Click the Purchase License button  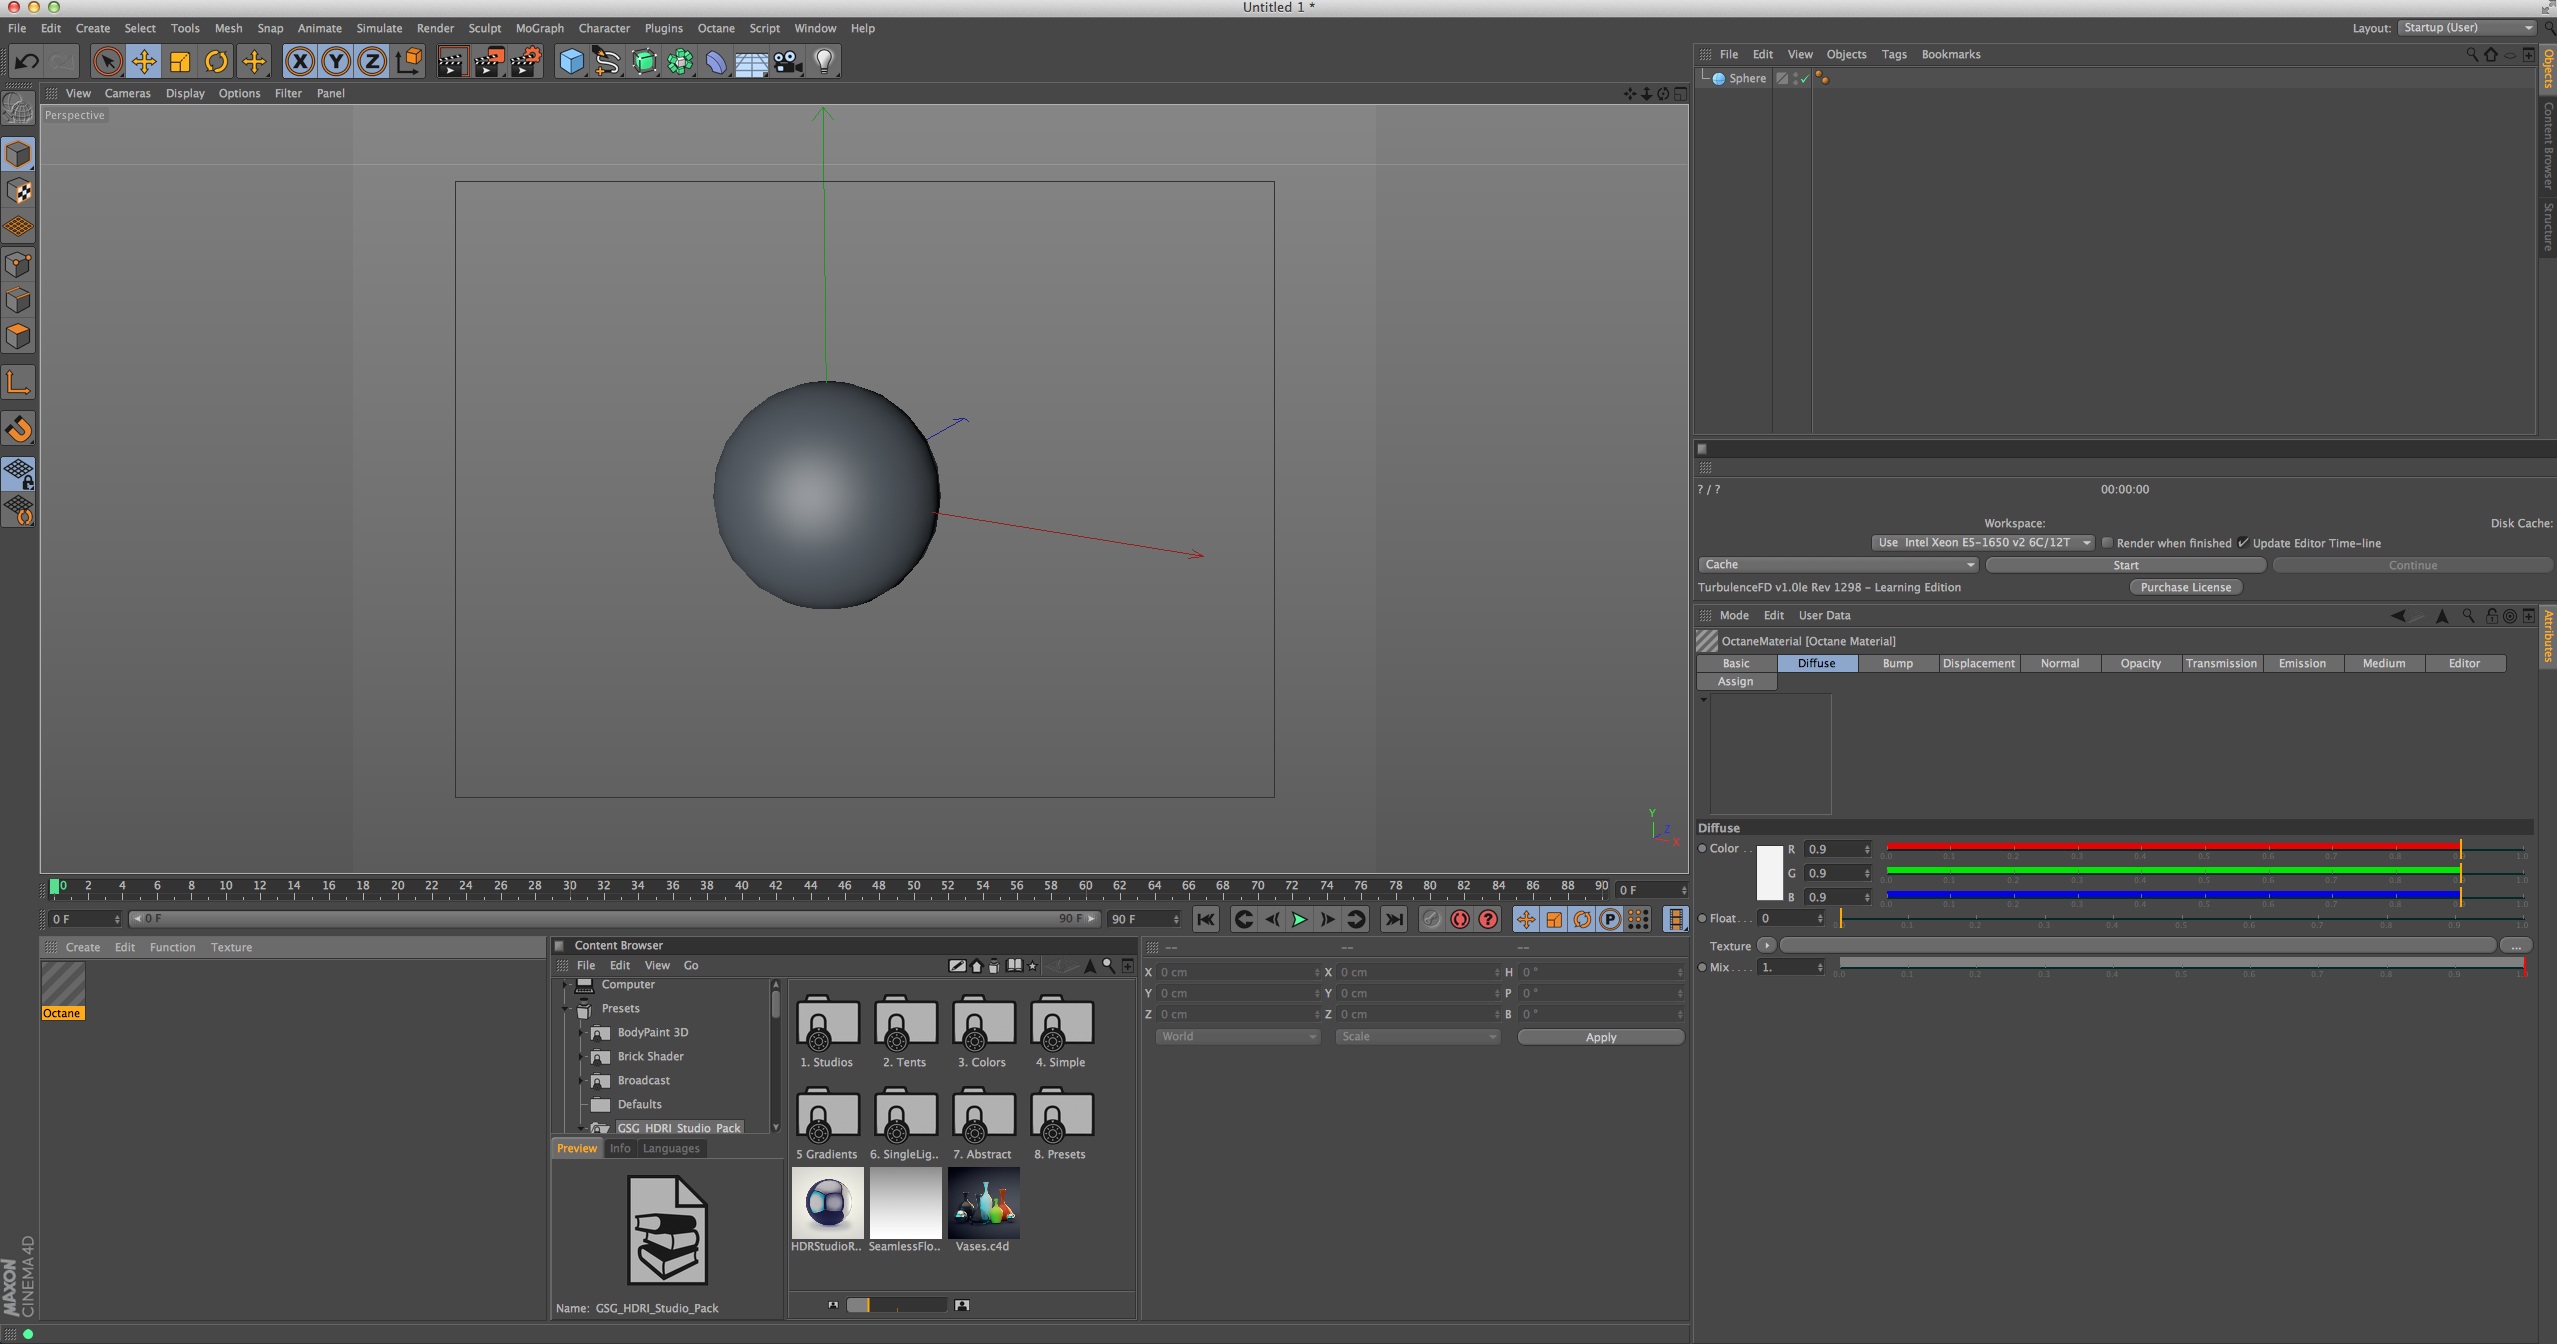[2185, 587]
